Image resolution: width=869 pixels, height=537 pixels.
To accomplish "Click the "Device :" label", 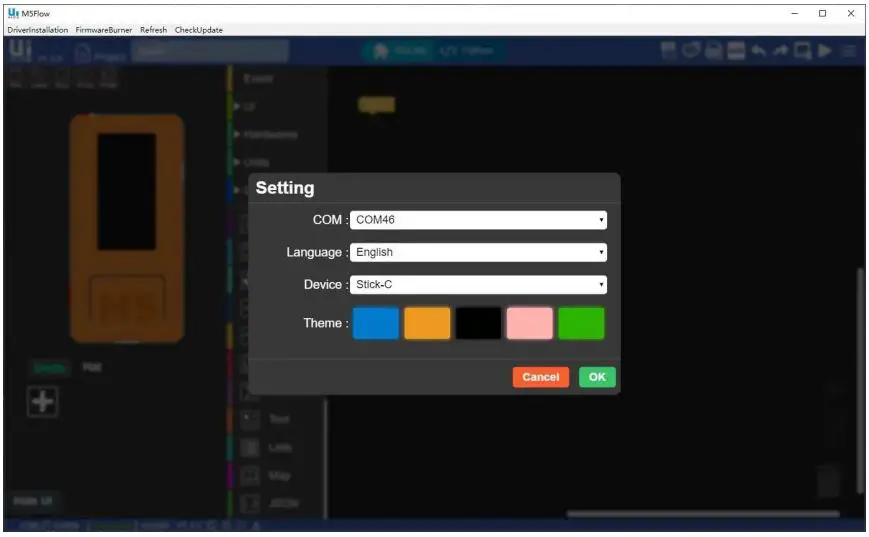I will click(x=326, y=284).
